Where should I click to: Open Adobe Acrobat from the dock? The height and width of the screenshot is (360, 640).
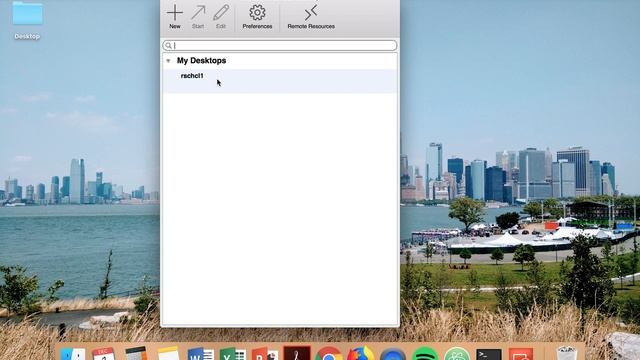297,353
